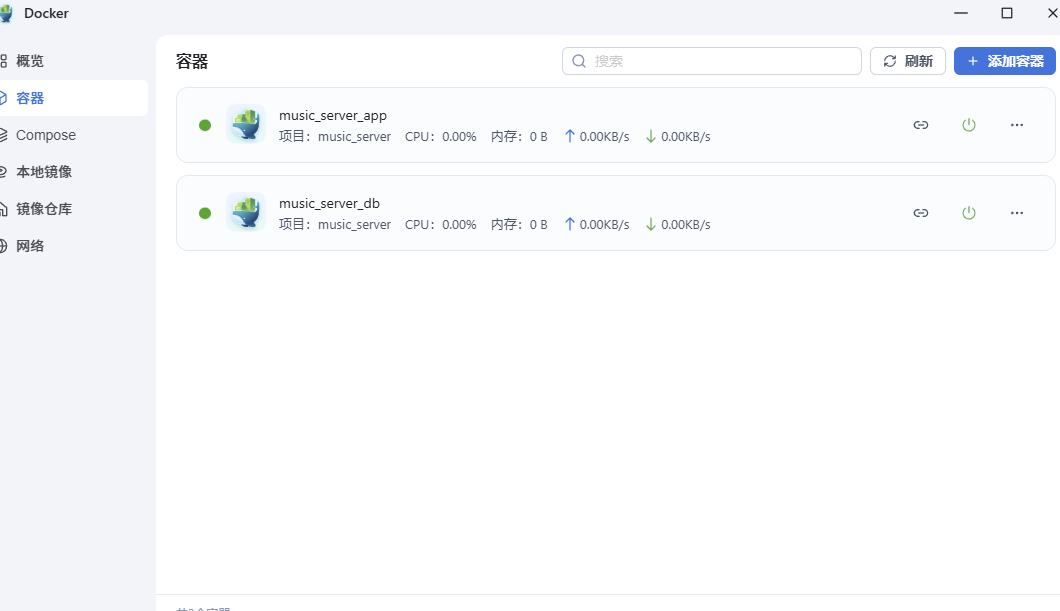
Task: Open more options menu for music_server_db
Action: tap(1017, 213)
